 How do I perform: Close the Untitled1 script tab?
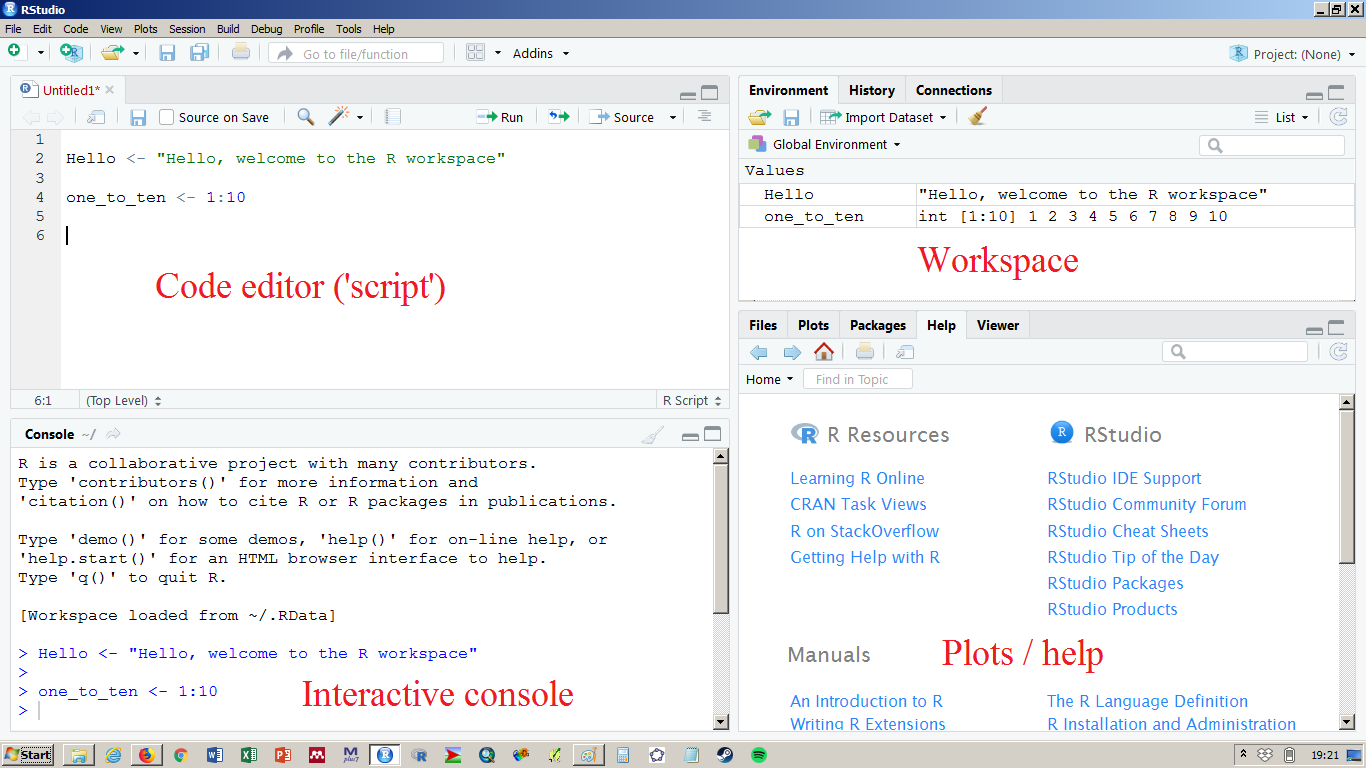point(110,90)
